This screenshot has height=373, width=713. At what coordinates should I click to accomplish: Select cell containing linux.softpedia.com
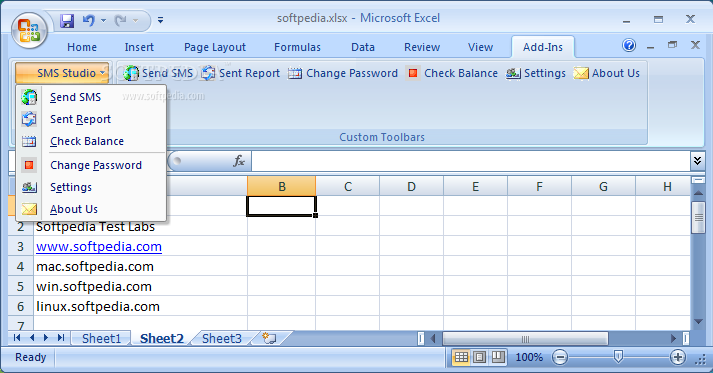click(x=141, y=306)
